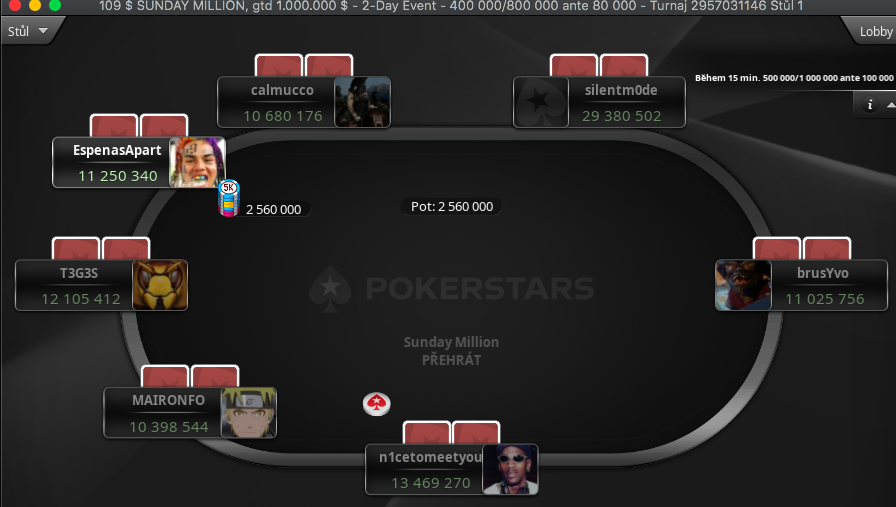Open the Lobby tab

pos(874,31)
